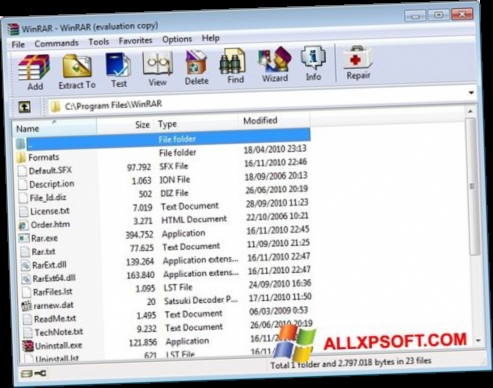Select the RarExt64.dll file name

click(54, 278)
